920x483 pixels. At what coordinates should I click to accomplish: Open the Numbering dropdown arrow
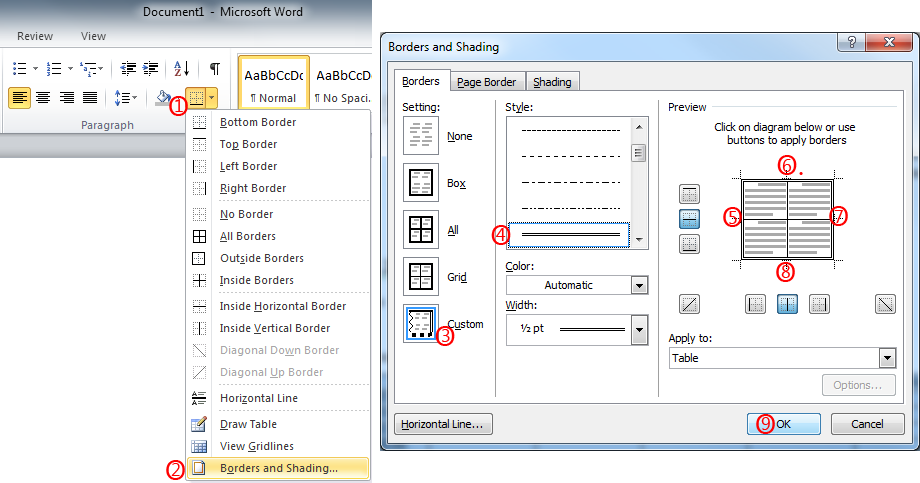[x=70, y=69]
